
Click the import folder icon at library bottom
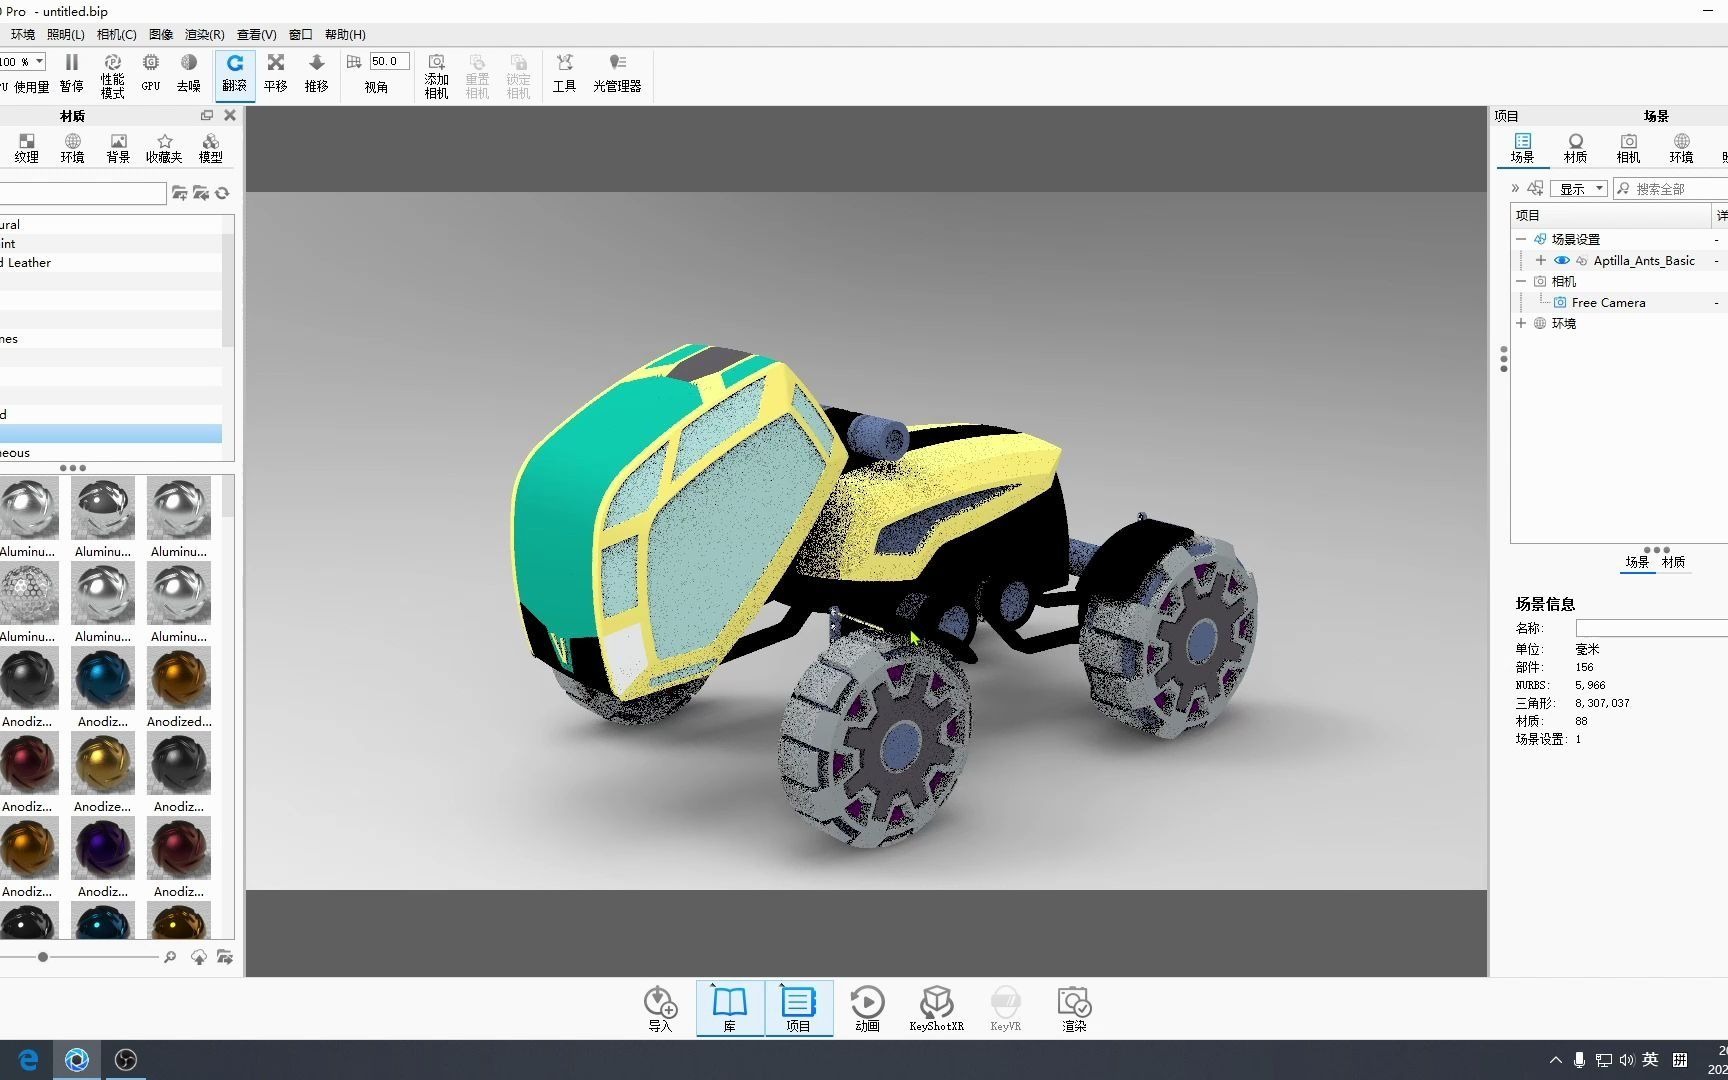tap(225, 958)
